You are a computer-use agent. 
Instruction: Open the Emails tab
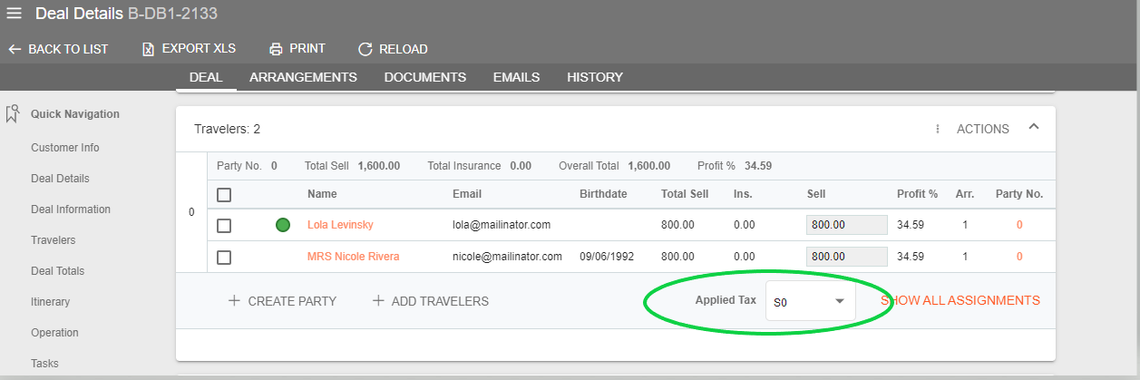click(516, 77)
